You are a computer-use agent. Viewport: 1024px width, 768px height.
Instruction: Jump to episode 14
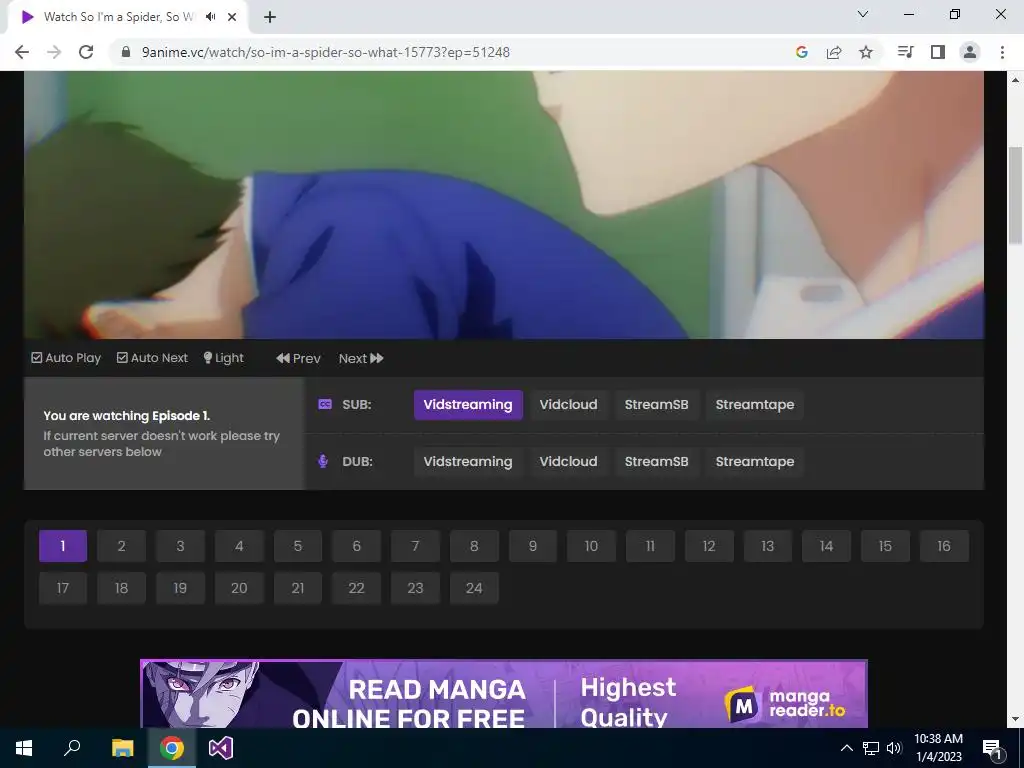click(827, 546)
